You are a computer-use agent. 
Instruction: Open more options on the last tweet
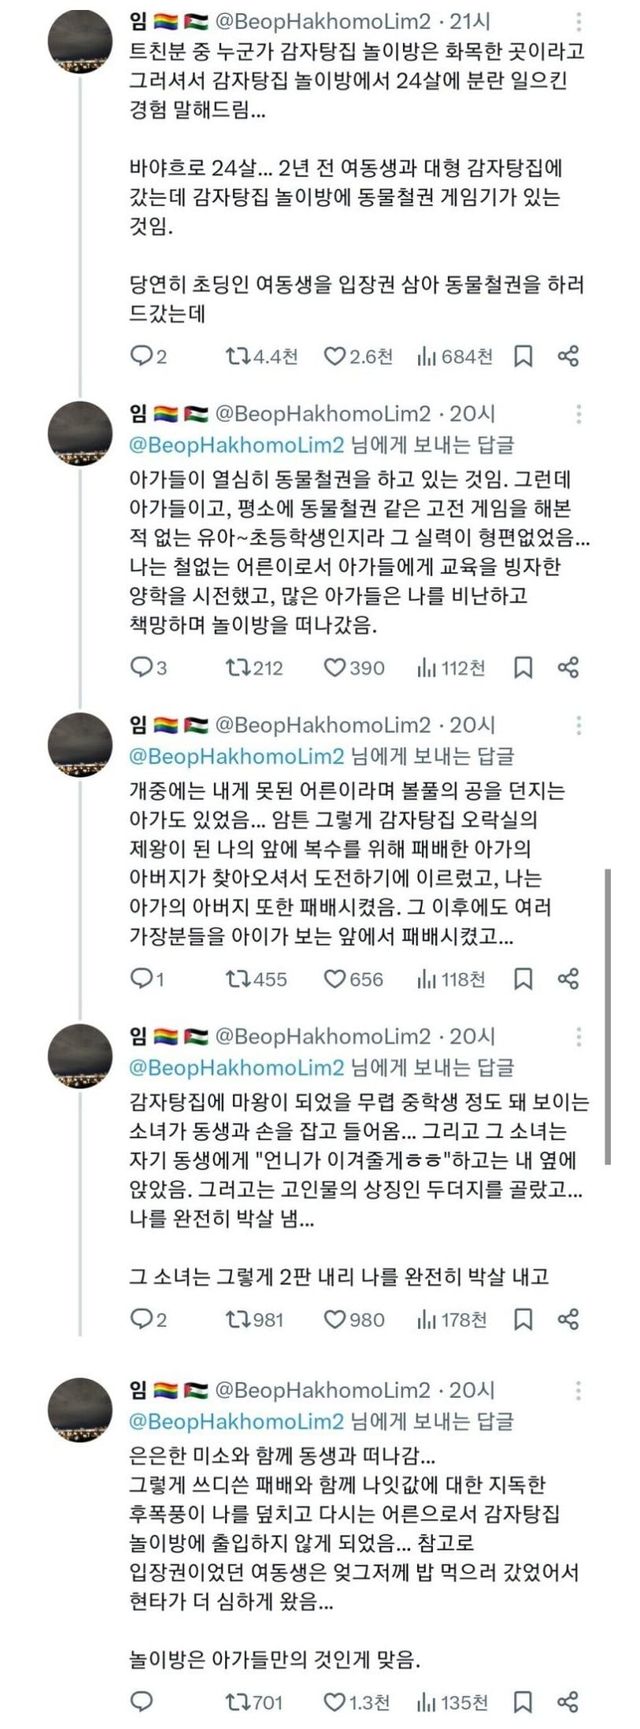[x=579, y=1390]
